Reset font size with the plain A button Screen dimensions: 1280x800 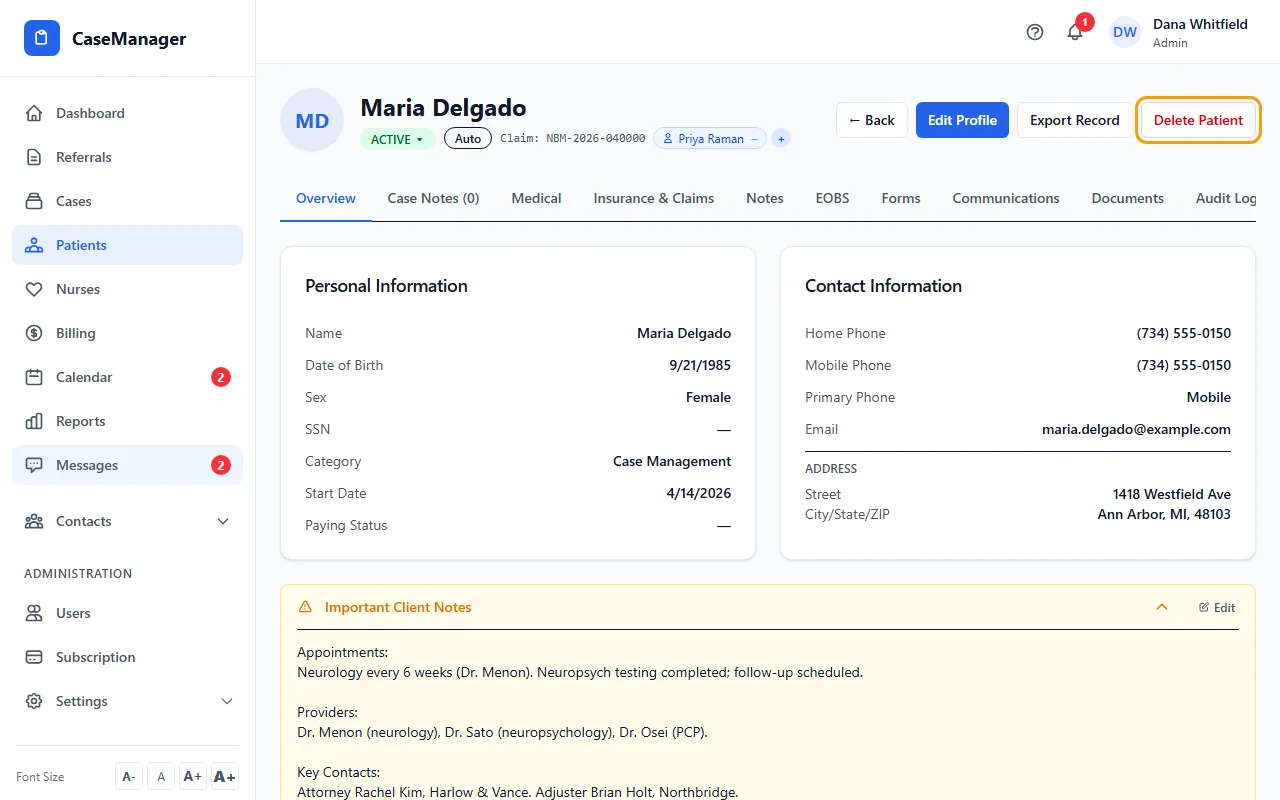pos(161,776)
